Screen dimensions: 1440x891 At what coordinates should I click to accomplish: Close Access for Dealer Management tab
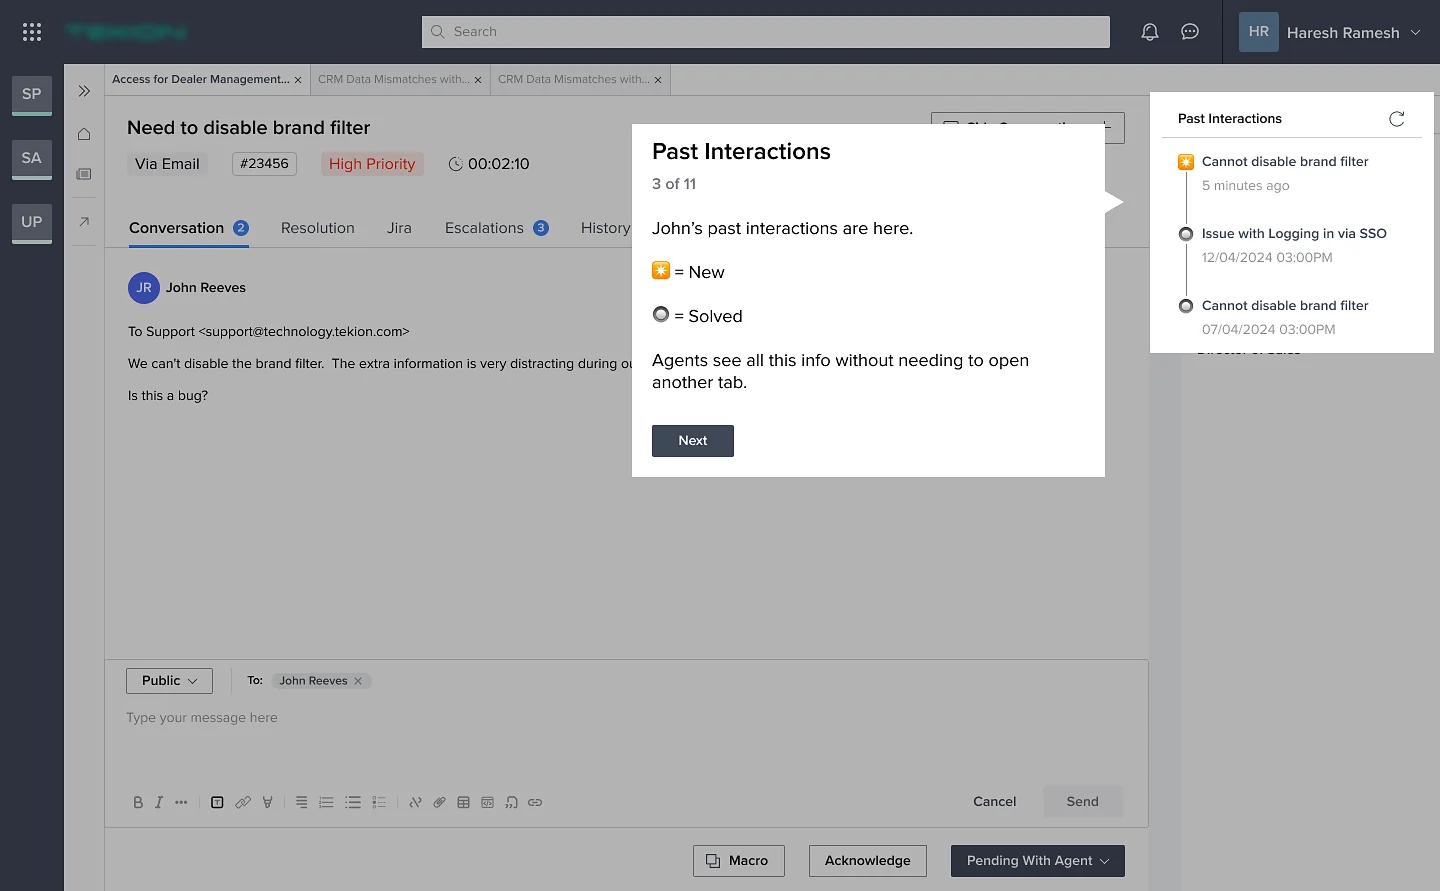pyautogui.click(x=298, y=80)
